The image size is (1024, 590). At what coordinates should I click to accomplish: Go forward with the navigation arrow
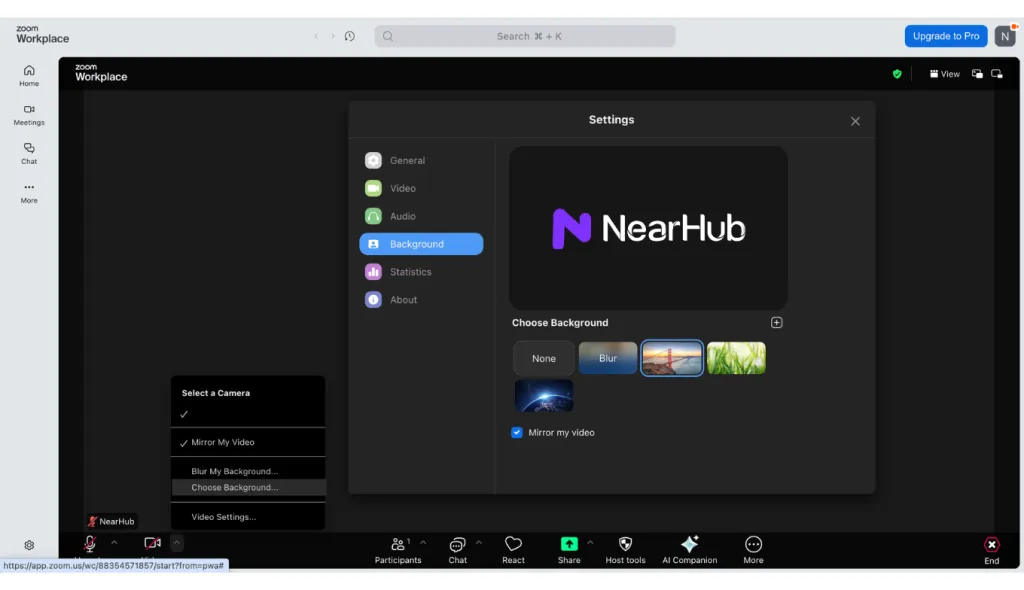pyautogui.click(x=333, y=37)
